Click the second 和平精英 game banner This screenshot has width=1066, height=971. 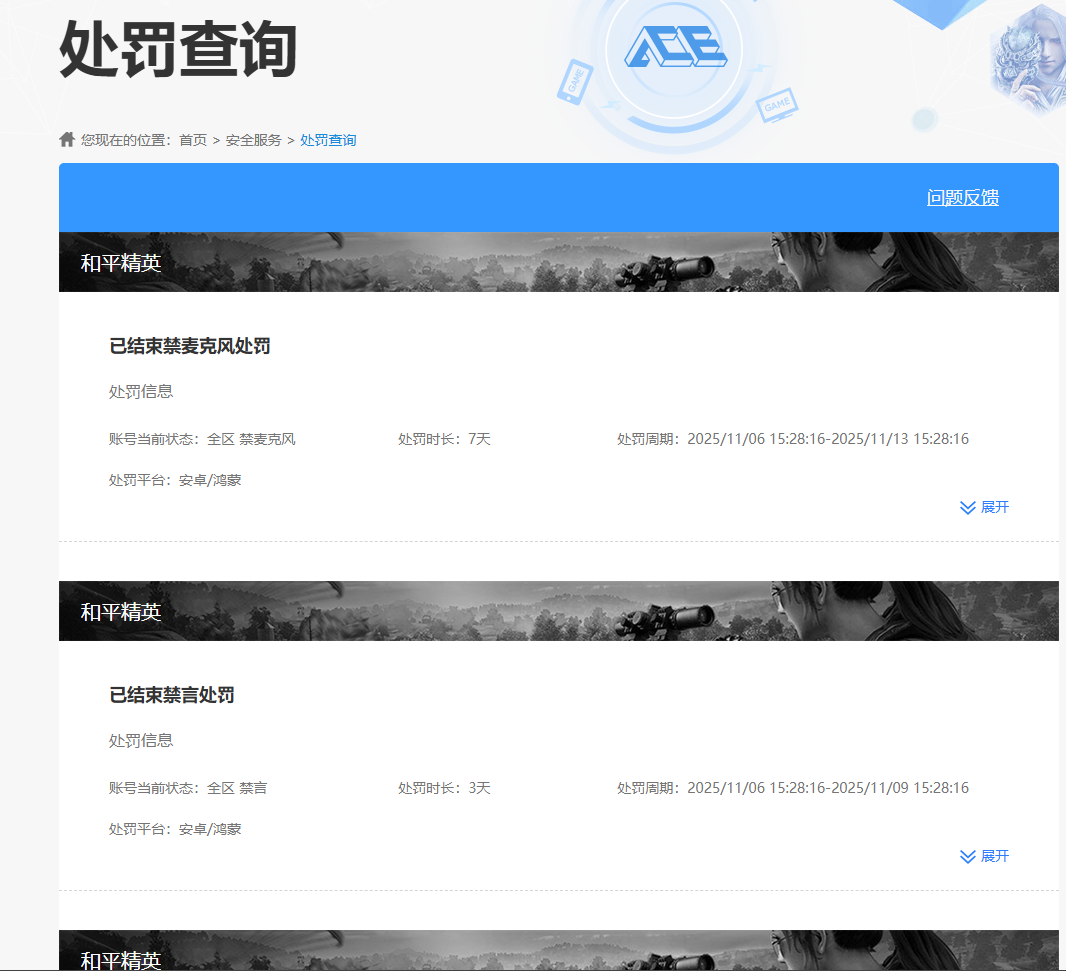tap(558, 611)
